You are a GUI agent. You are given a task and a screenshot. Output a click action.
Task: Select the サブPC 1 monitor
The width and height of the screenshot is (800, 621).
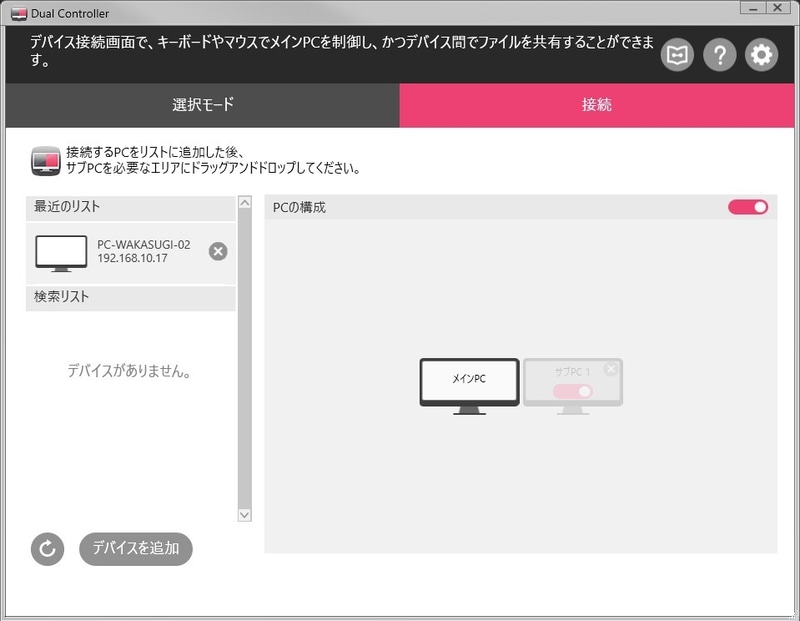click(x=572, y=386)
